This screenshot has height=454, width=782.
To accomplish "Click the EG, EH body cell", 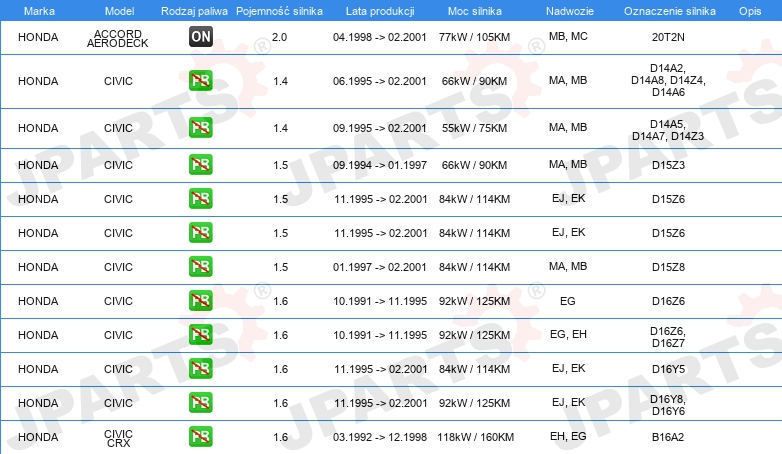I will click(568, 334).
